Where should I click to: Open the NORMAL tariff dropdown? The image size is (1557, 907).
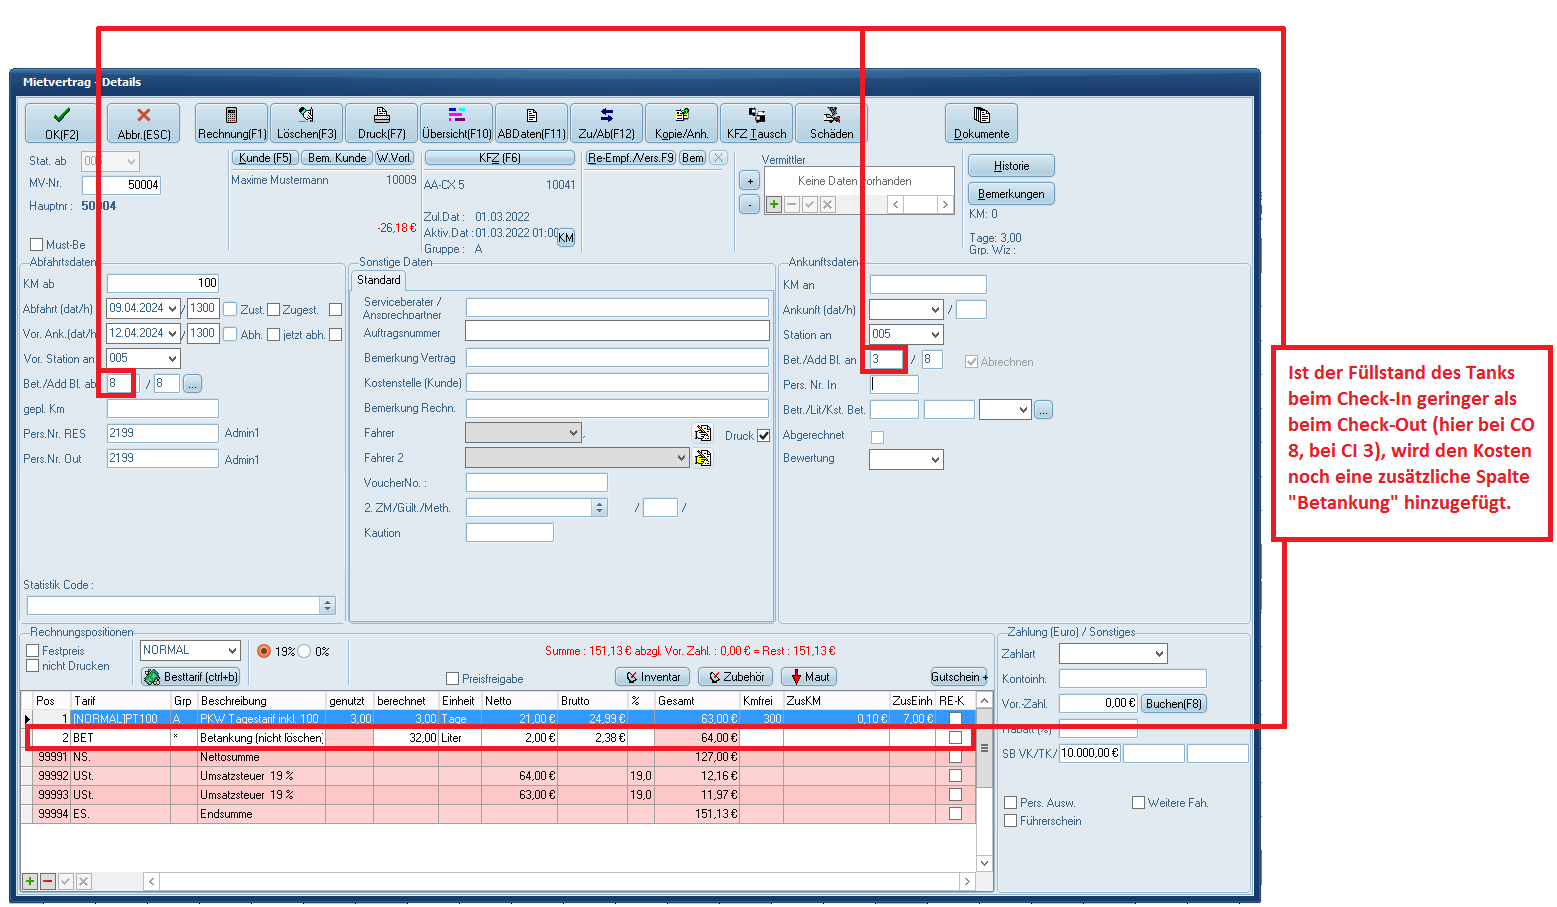tap(232, 651)
